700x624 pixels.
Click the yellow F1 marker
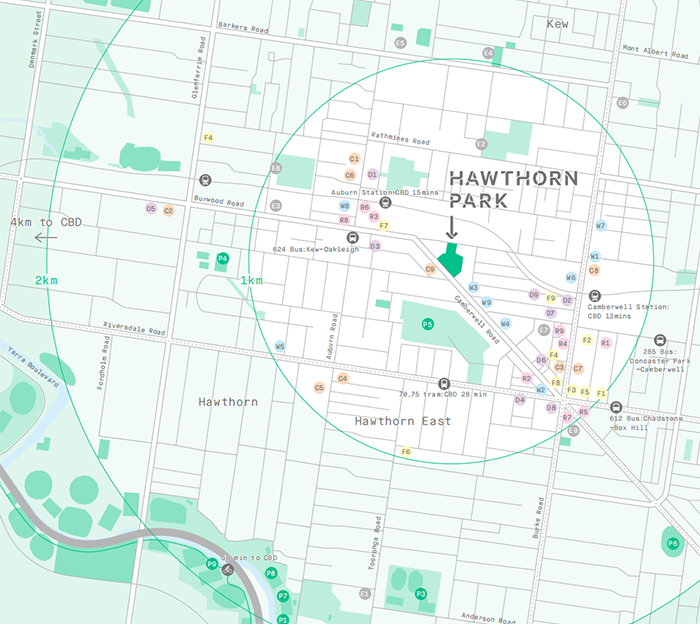coord(601,393)
